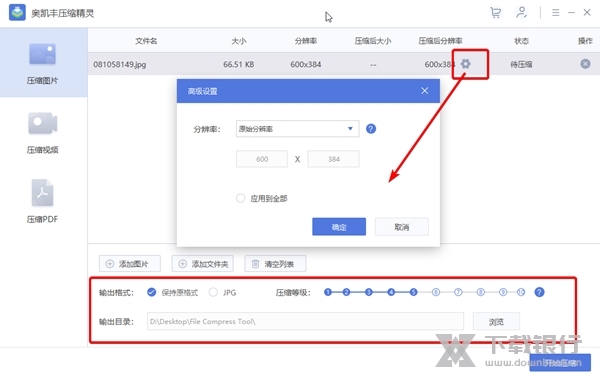Click the 添加文件夹 button

pos(203,264)
